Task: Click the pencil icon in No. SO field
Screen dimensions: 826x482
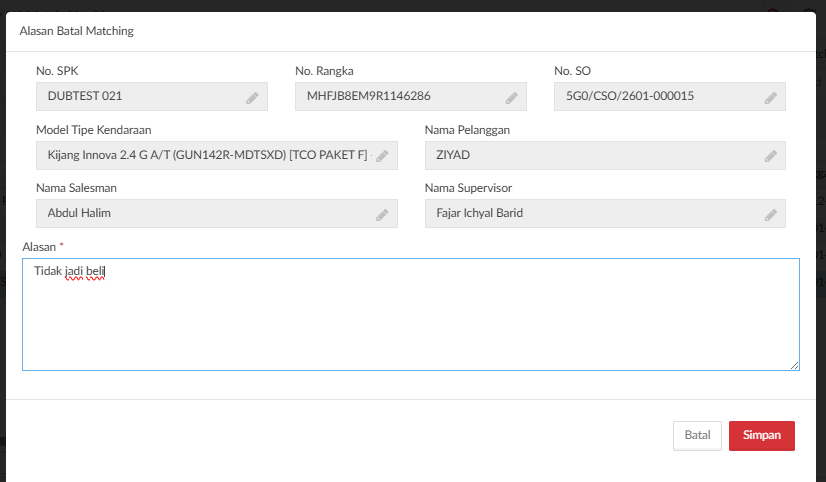Action: (x=771, y=98)
